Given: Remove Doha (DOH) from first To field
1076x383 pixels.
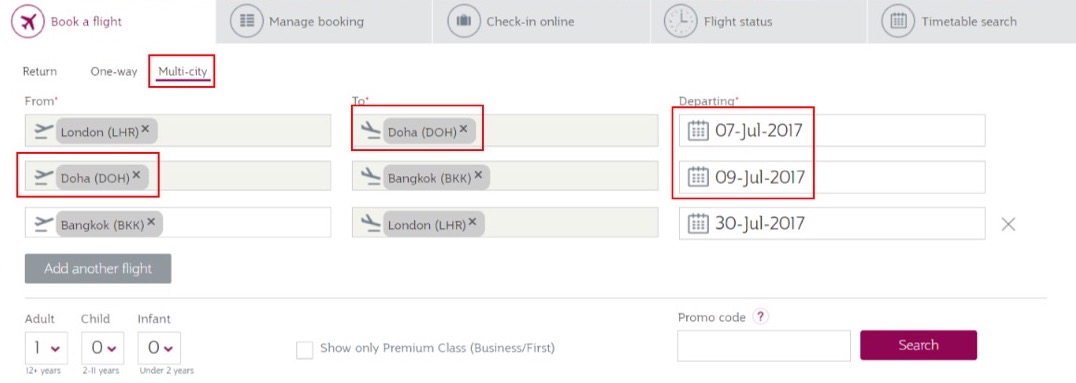Looking at the screenshot, I should (463, 128).
